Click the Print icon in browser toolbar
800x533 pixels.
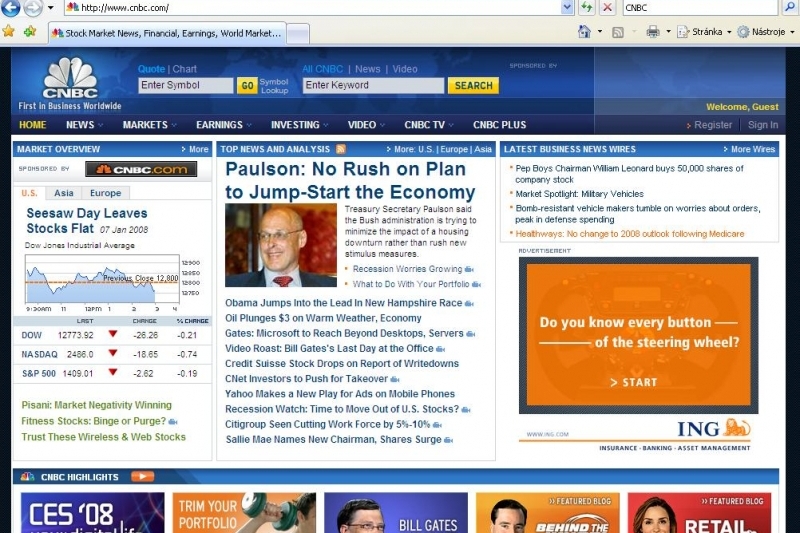[653, 32]
